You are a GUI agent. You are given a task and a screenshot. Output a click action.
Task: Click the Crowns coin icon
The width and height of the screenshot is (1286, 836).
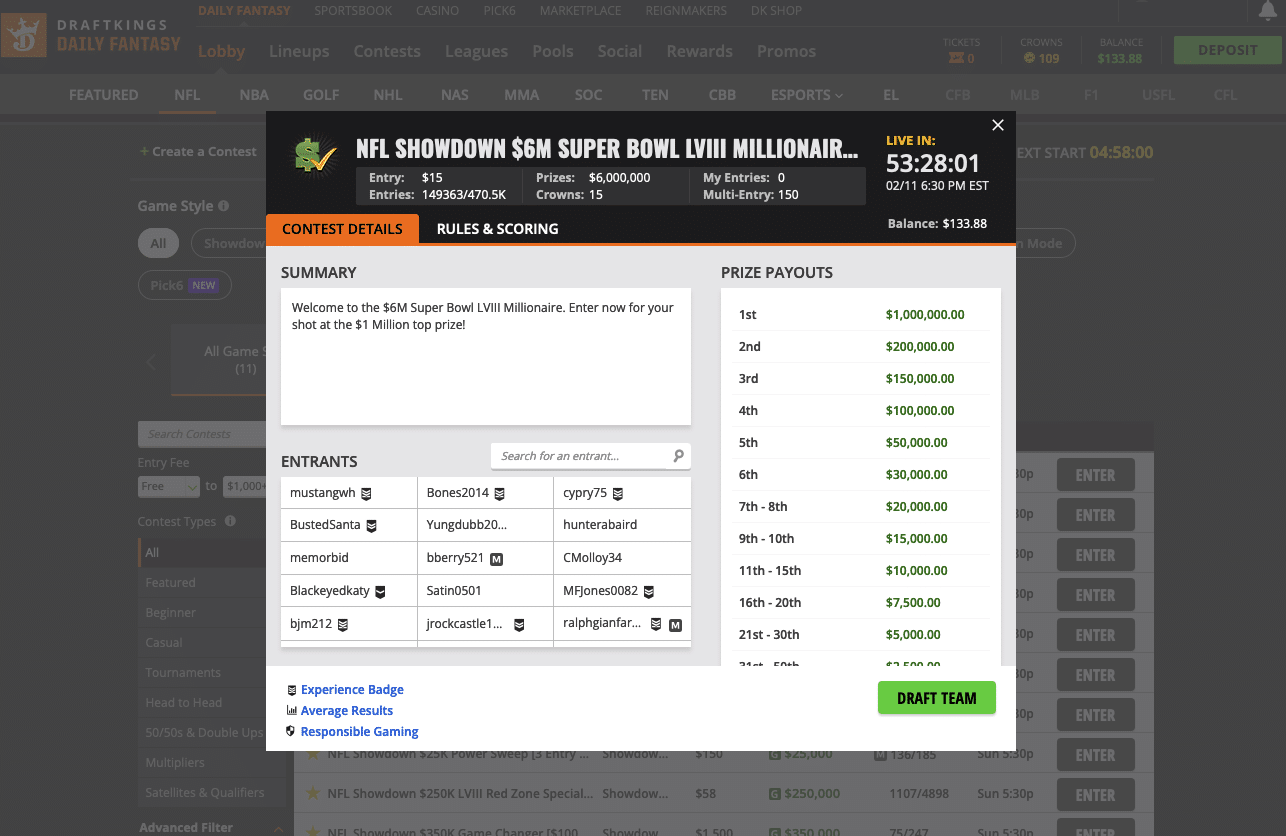[1029, 58]
